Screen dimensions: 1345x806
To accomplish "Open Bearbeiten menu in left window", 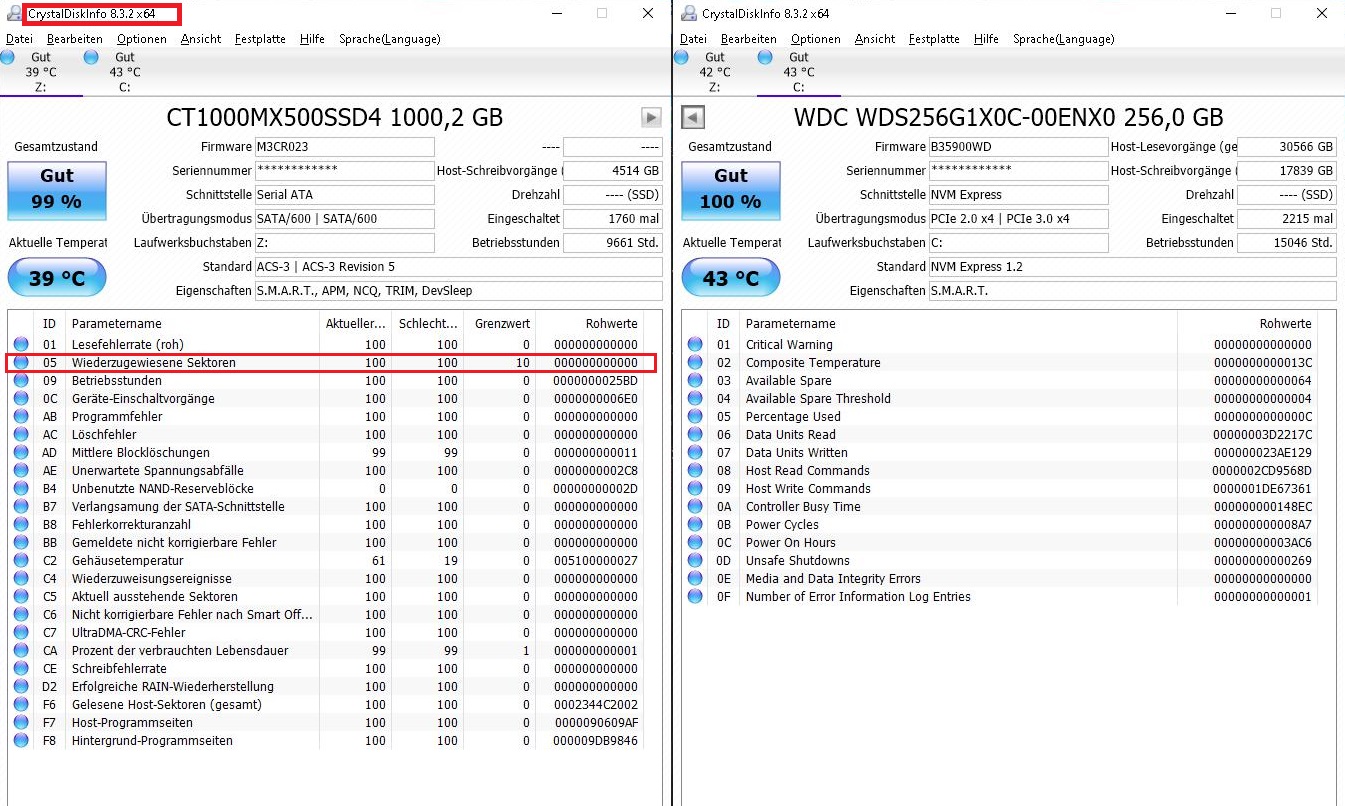I will click(75, 39).
